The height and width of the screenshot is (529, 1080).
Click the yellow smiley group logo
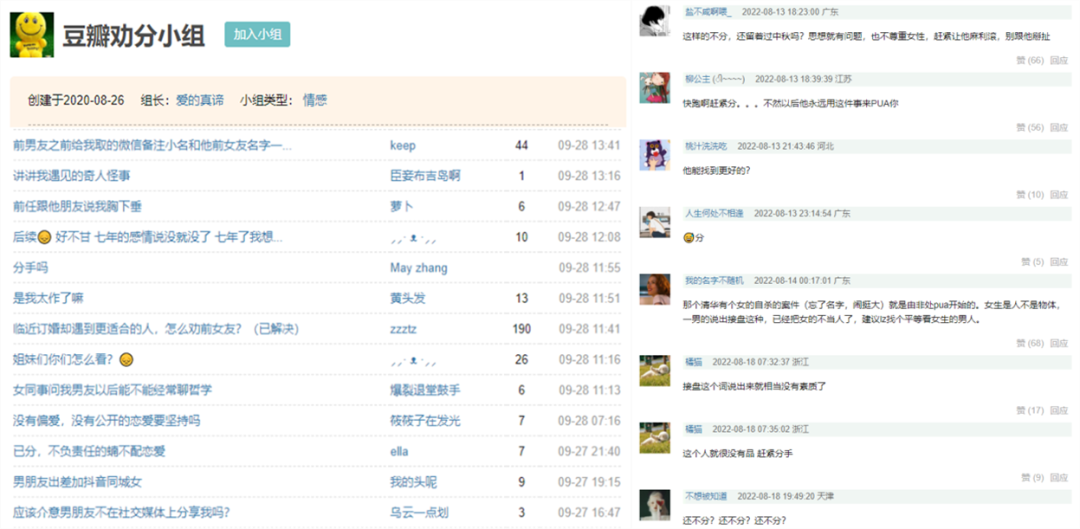coord(31,35)
